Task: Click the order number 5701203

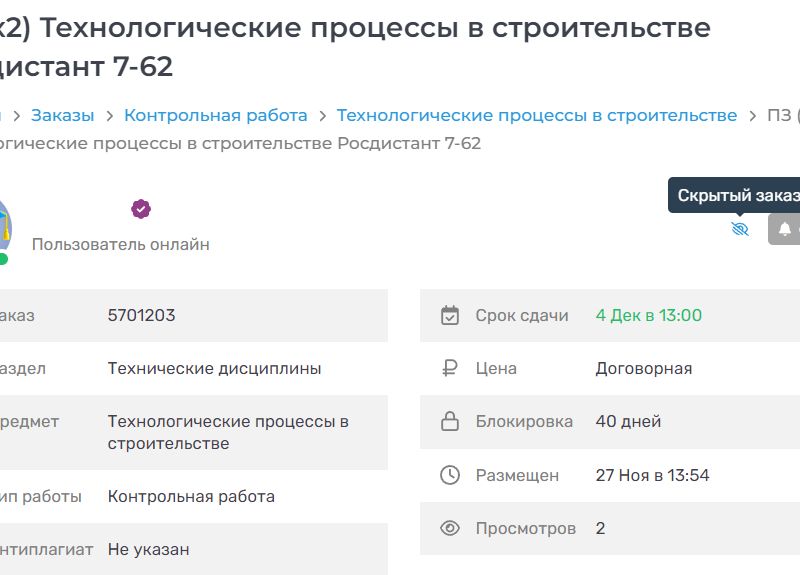Action: 141,316
